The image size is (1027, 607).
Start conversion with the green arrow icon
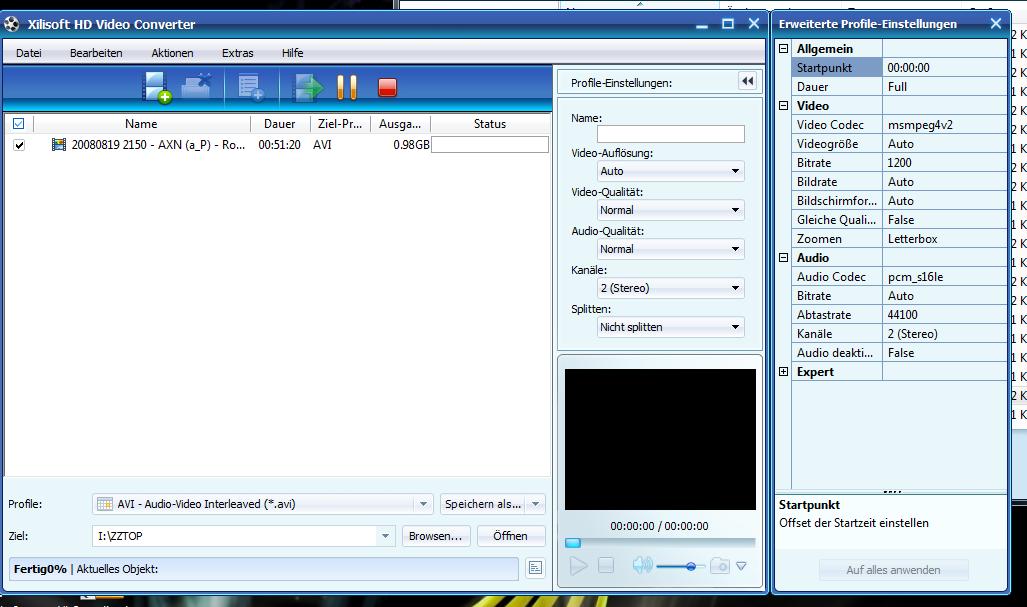(307, 87)
